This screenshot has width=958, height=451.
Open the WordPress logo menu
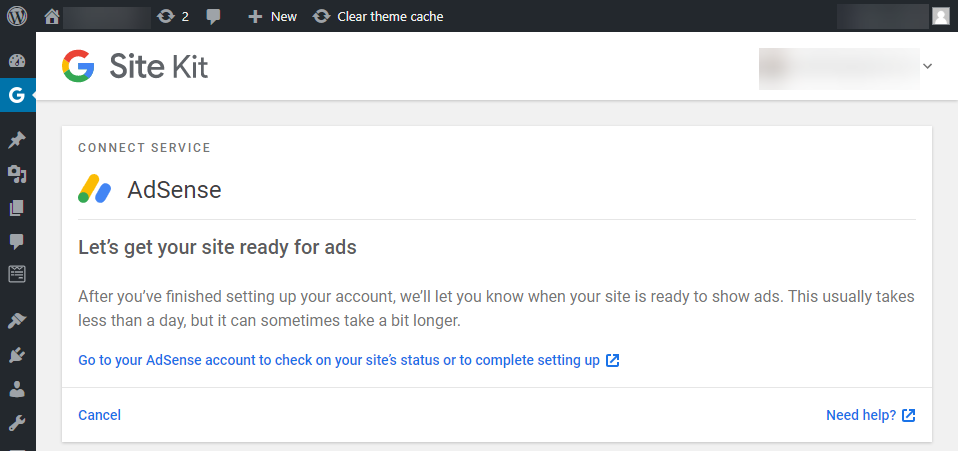click(17, 16)
